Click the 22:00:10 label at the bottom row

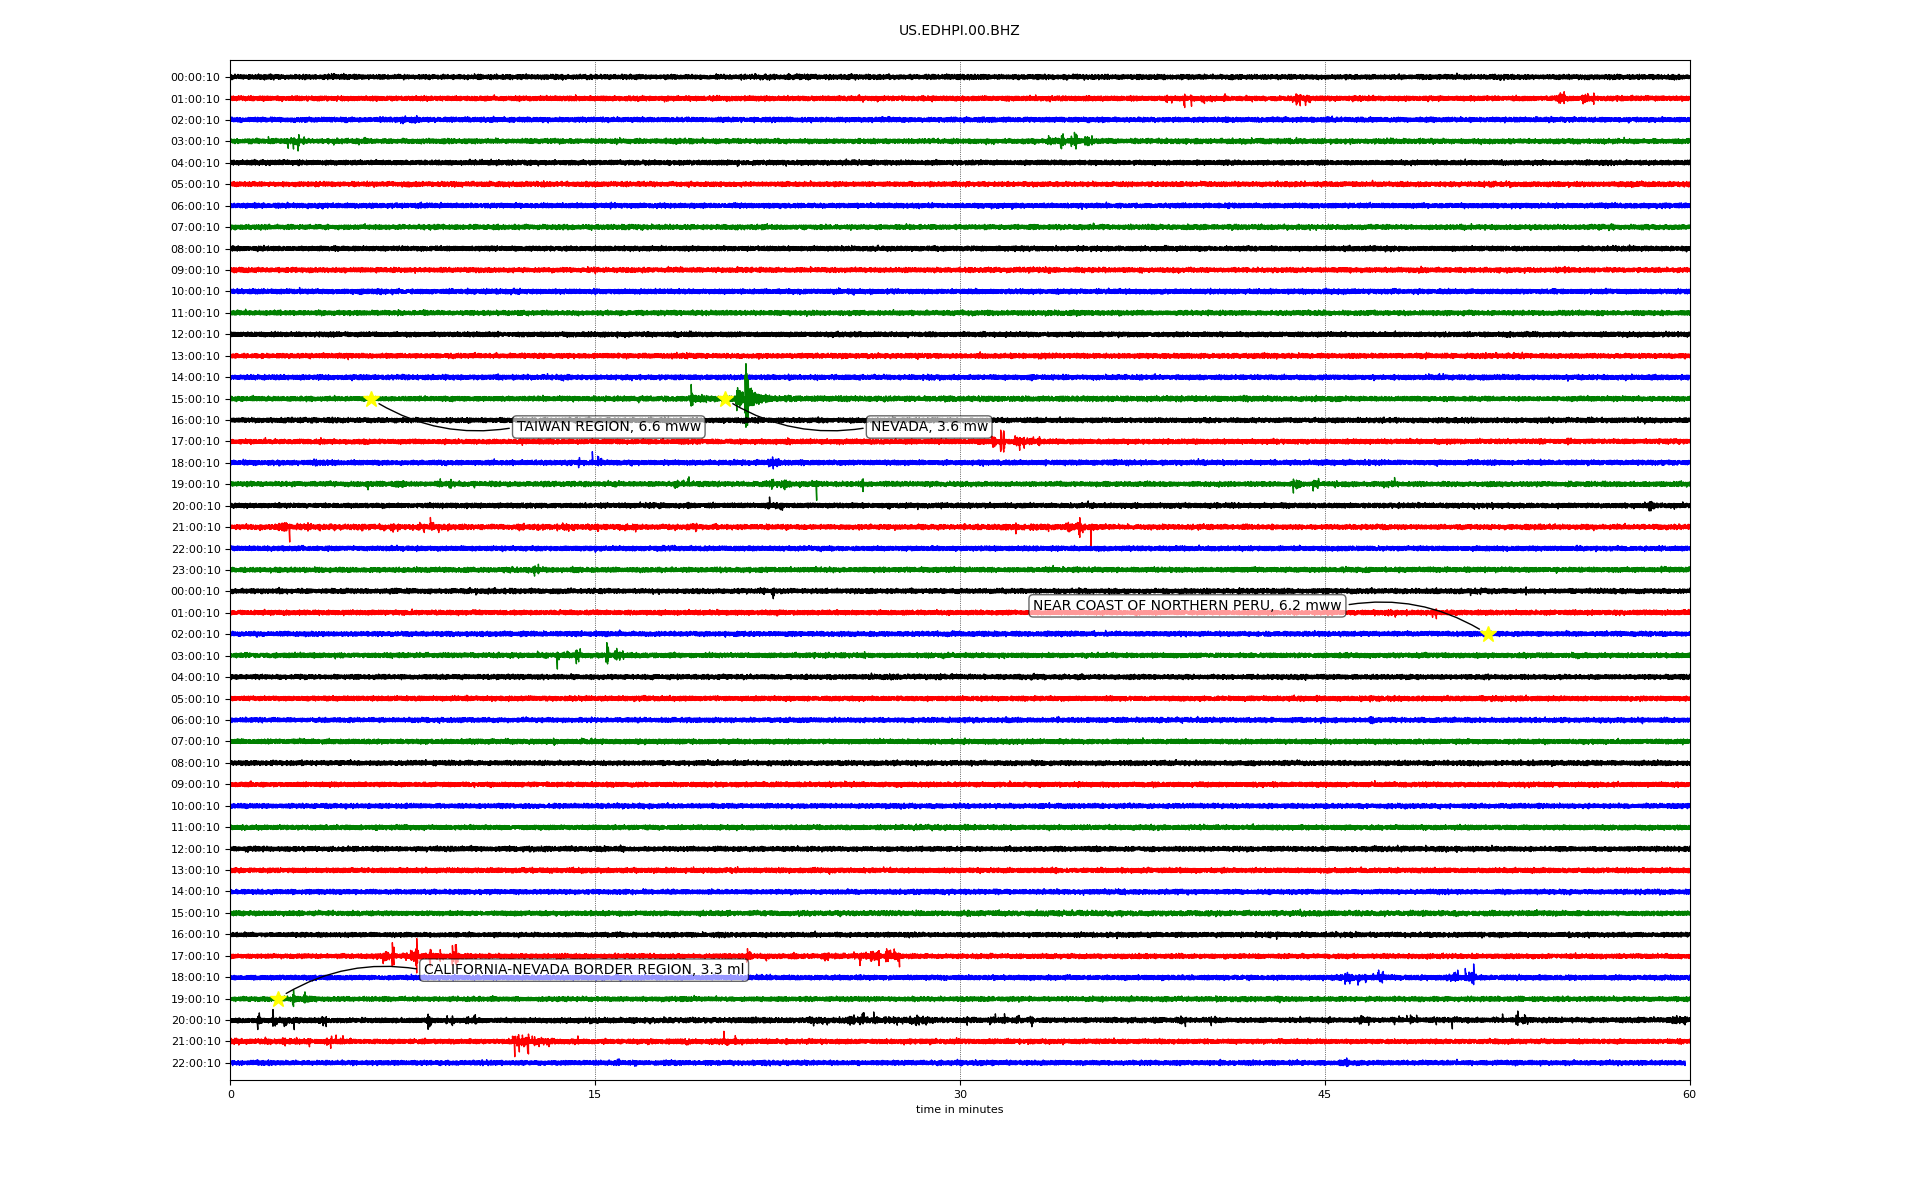point(195,1064)
